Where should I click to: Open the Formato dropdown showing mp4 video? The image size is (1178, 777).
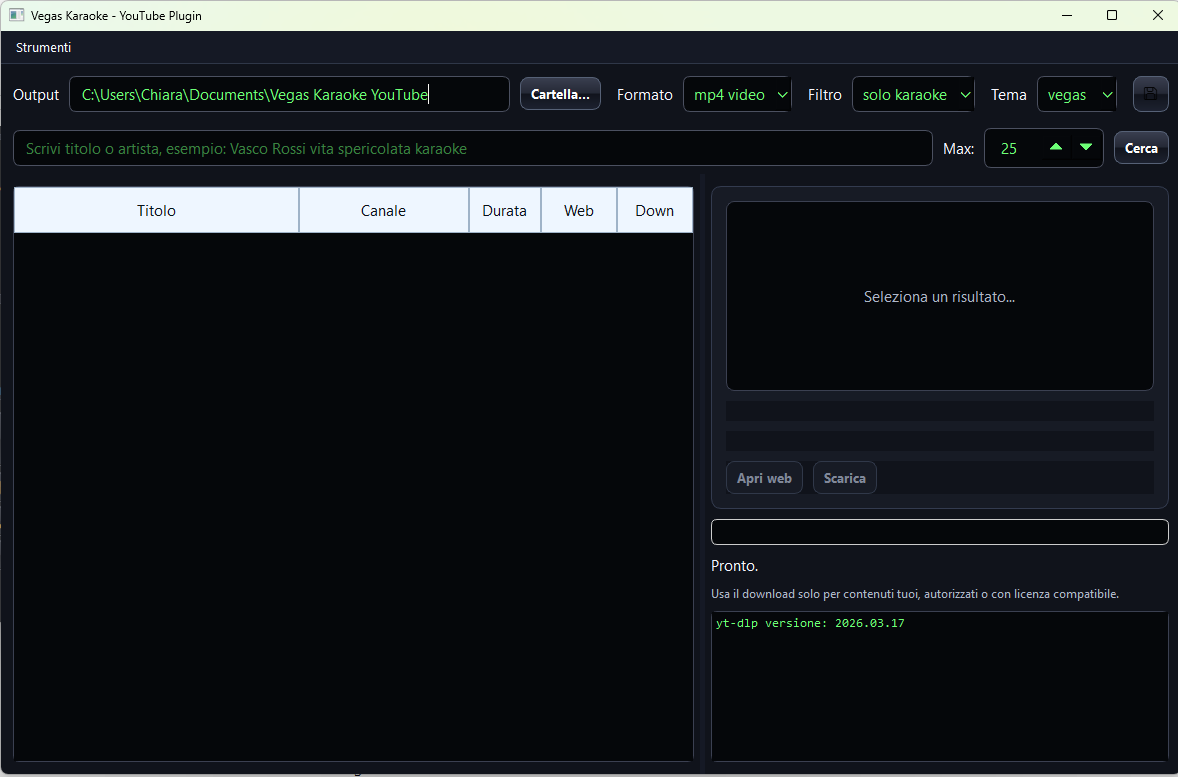click(x=737, y=95)
